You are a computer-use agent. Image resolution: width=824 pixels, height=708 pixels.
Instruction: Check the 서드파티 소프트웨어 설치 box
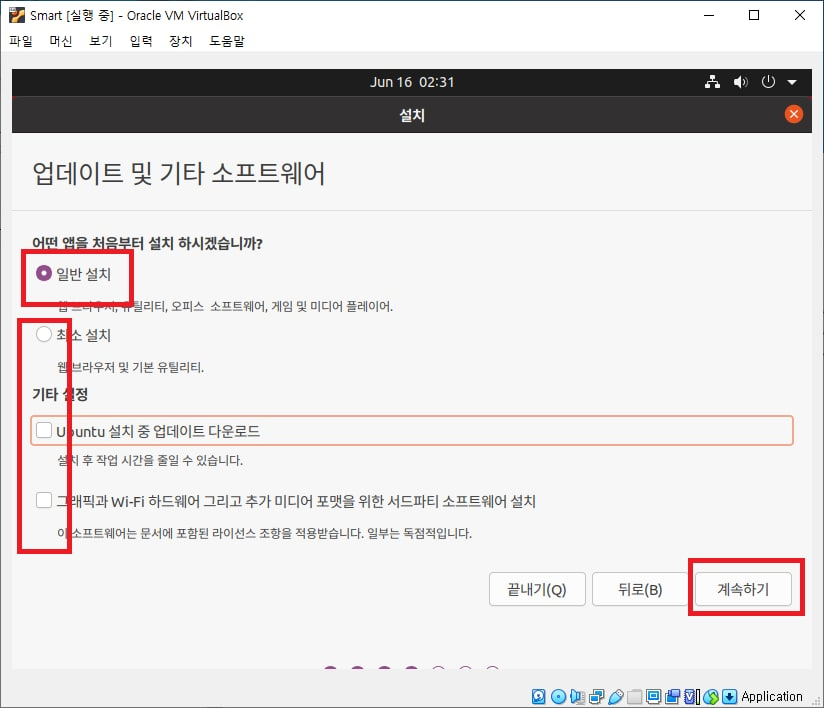[x=44, y=500]
